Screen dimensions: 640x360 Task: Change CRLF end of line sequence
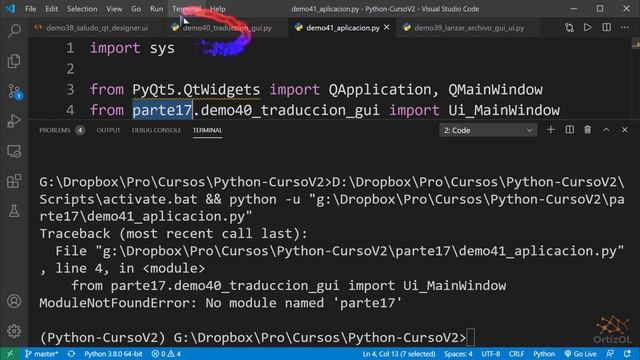pos(516,353)
